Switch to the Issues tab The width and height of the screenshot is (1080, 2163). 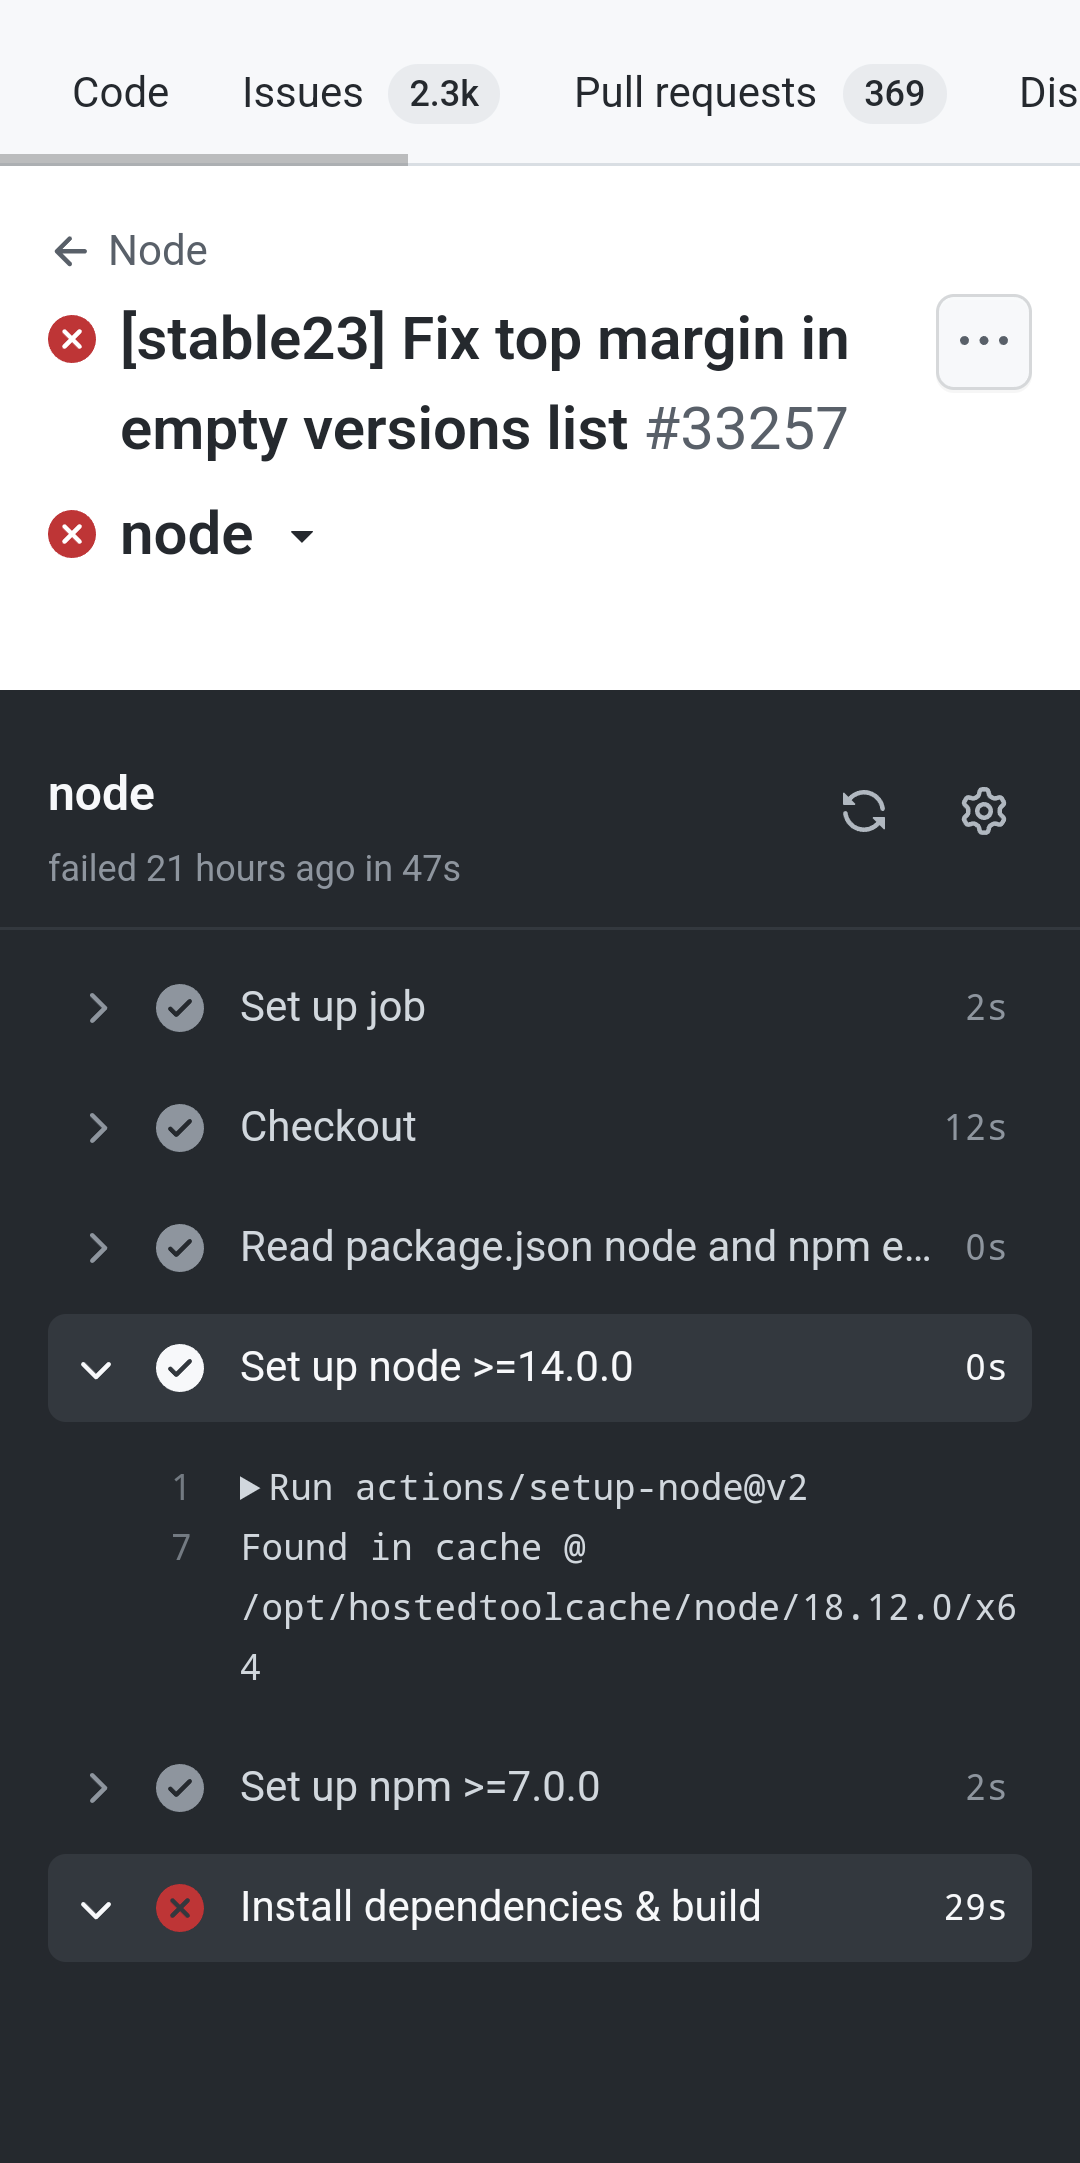tap(301, 92)
